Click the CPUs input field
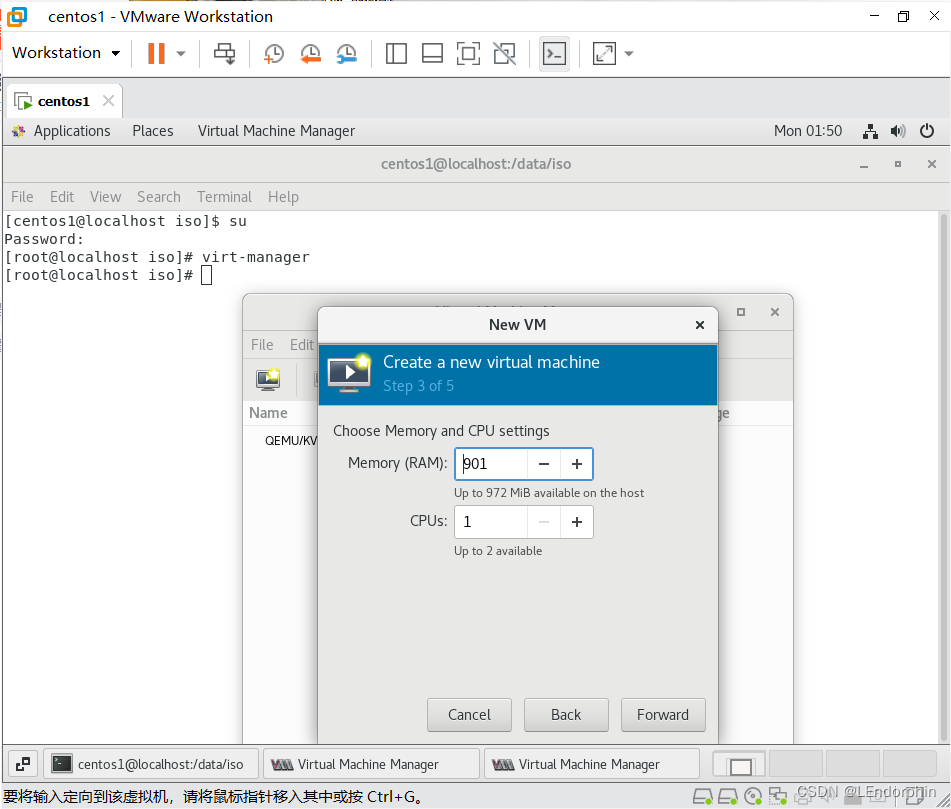Image resolution: width=951 pixels, height=809 pixels. pos(491,522)
